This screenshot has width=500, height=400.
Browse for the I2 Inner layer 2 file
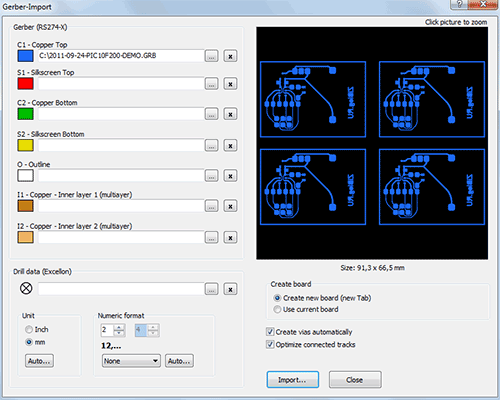(x=211, y=237)
